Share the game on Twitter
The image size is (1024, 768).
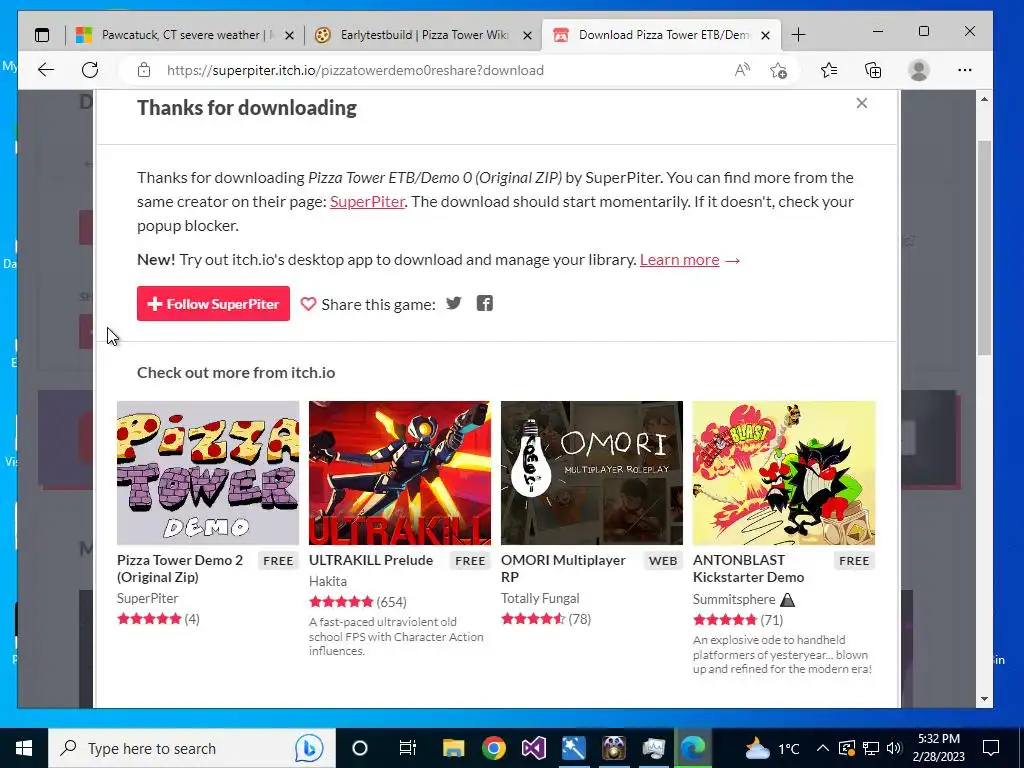coord(454,303)
